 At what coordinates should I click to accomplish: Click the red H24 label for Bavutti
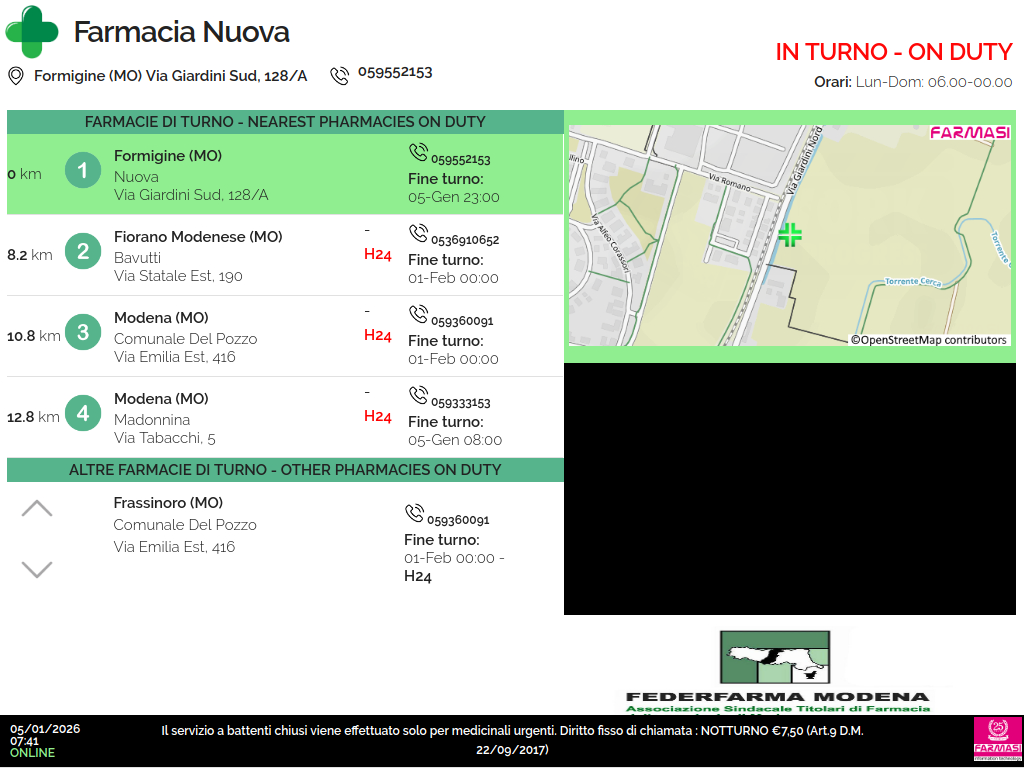click(x=377, y=255)
